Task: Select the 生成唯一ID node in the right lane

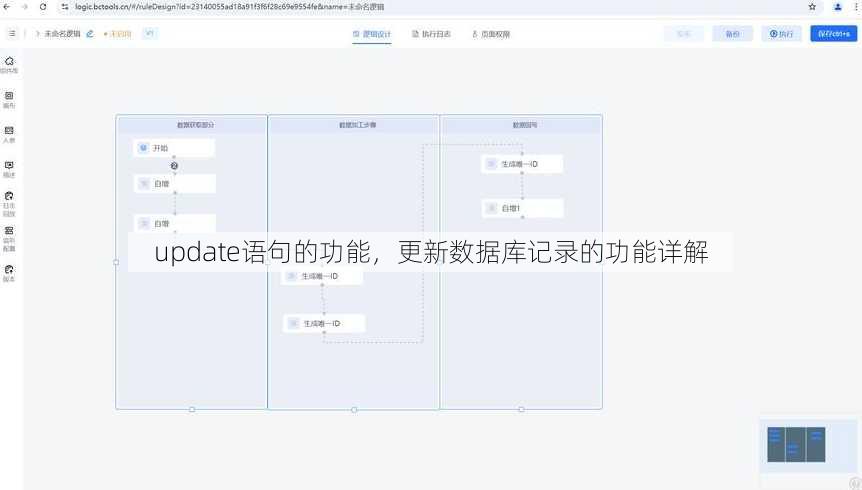Action: 522,164
